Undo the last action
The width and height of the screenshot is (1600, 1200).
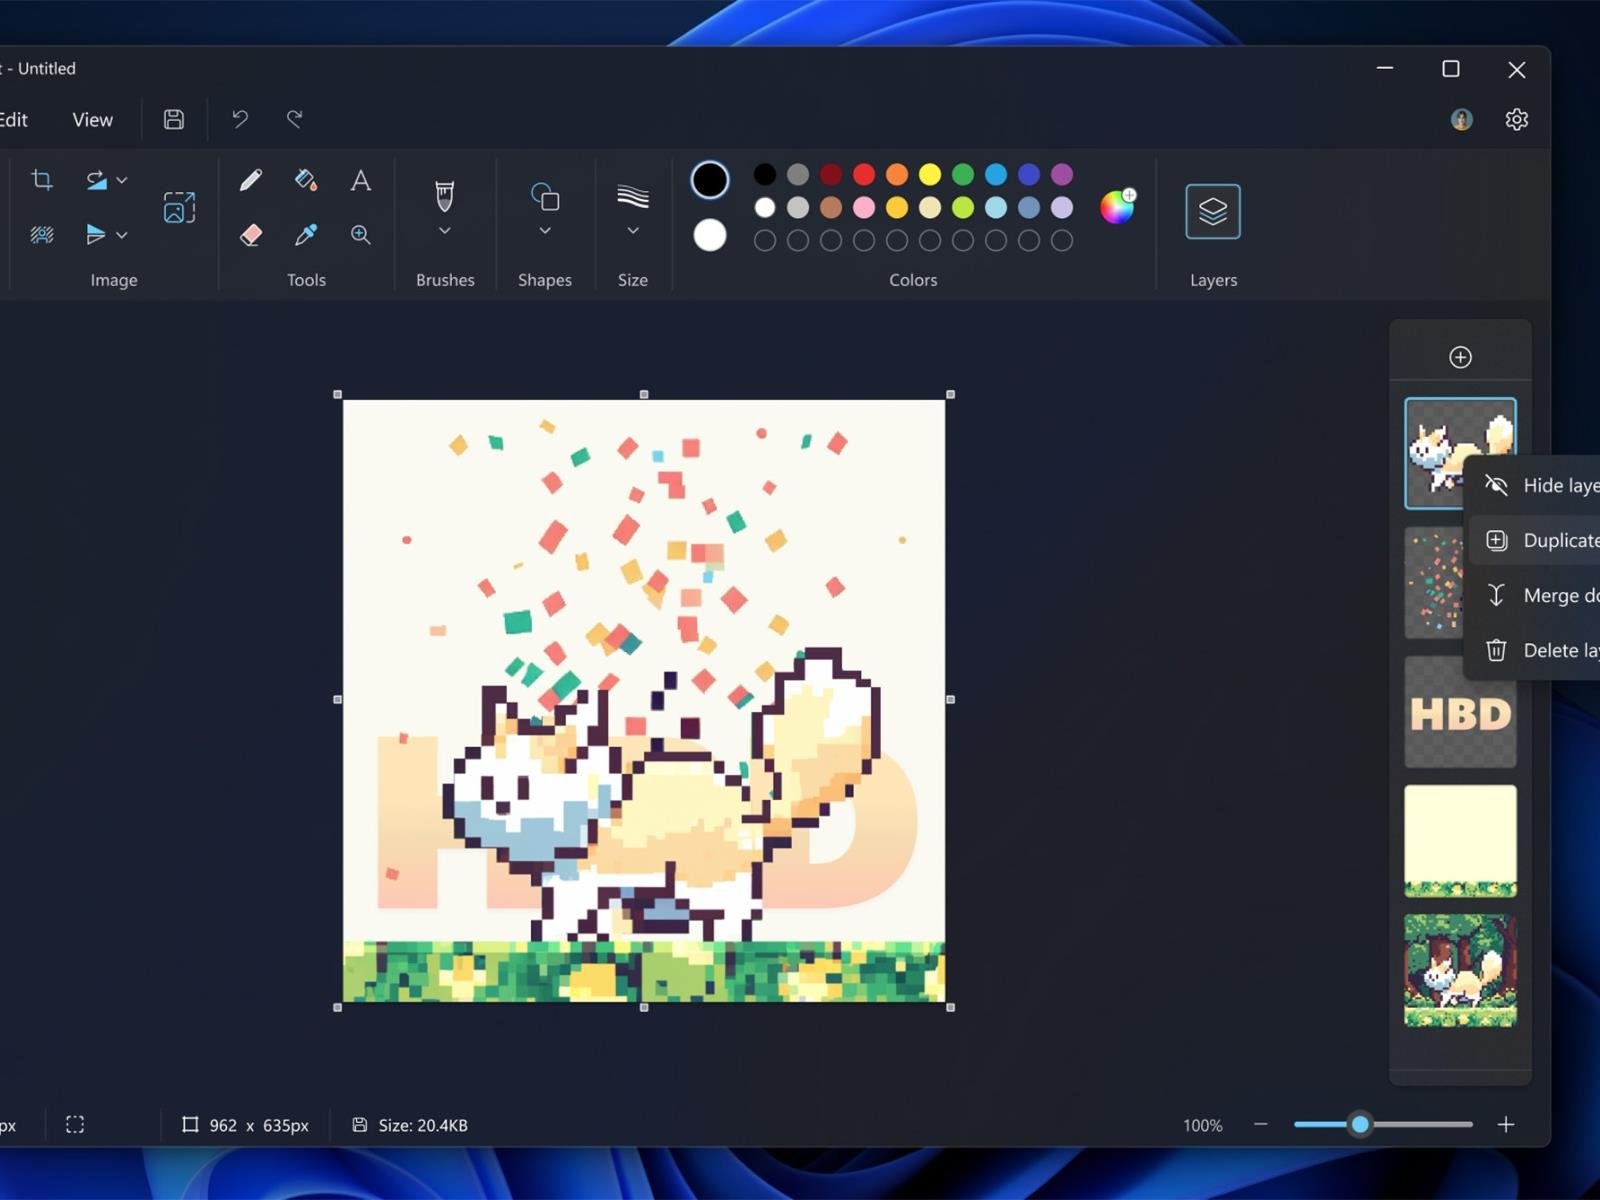point(240,119)
